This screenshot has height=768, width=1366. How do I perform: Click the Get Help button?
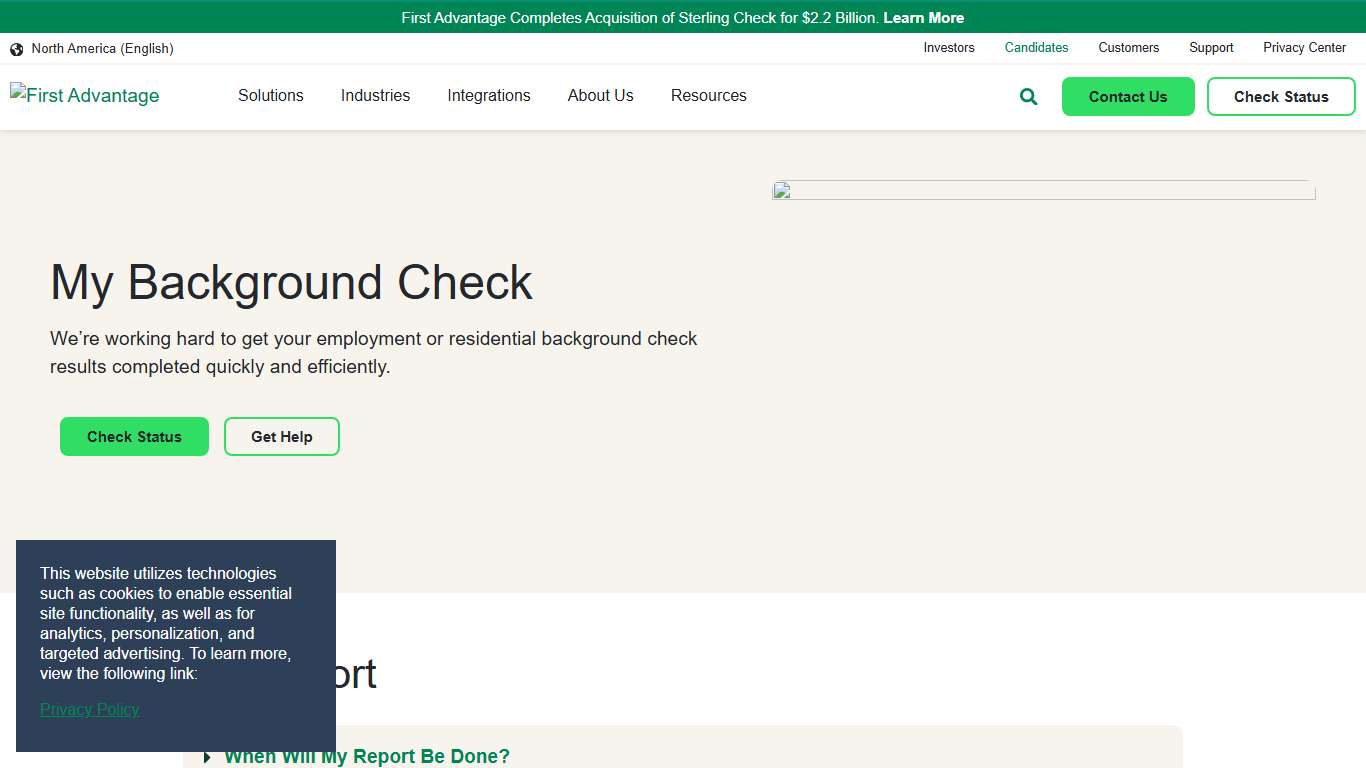pos(281,437)
